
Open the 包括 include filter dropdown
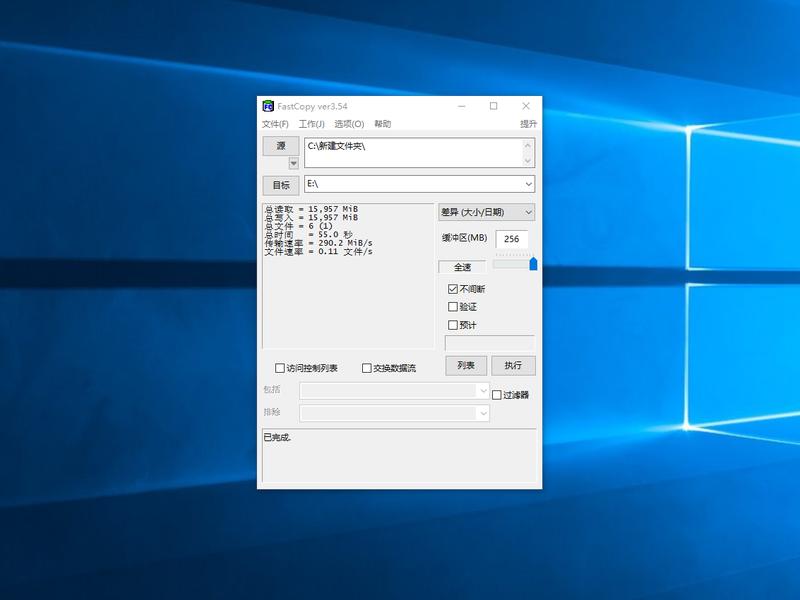coord(483,391)
